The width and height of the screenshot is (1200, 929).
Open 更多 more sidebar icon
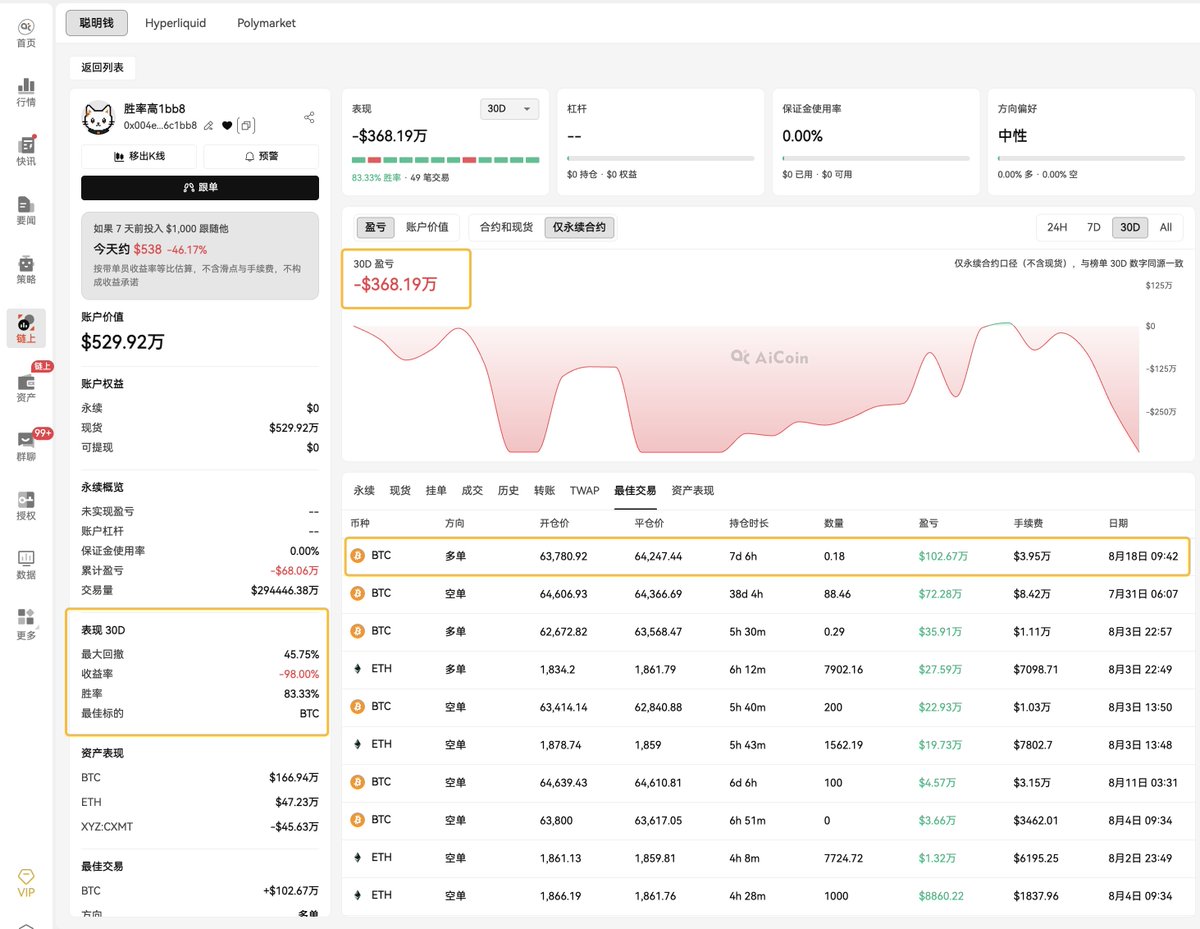(26, 625)
